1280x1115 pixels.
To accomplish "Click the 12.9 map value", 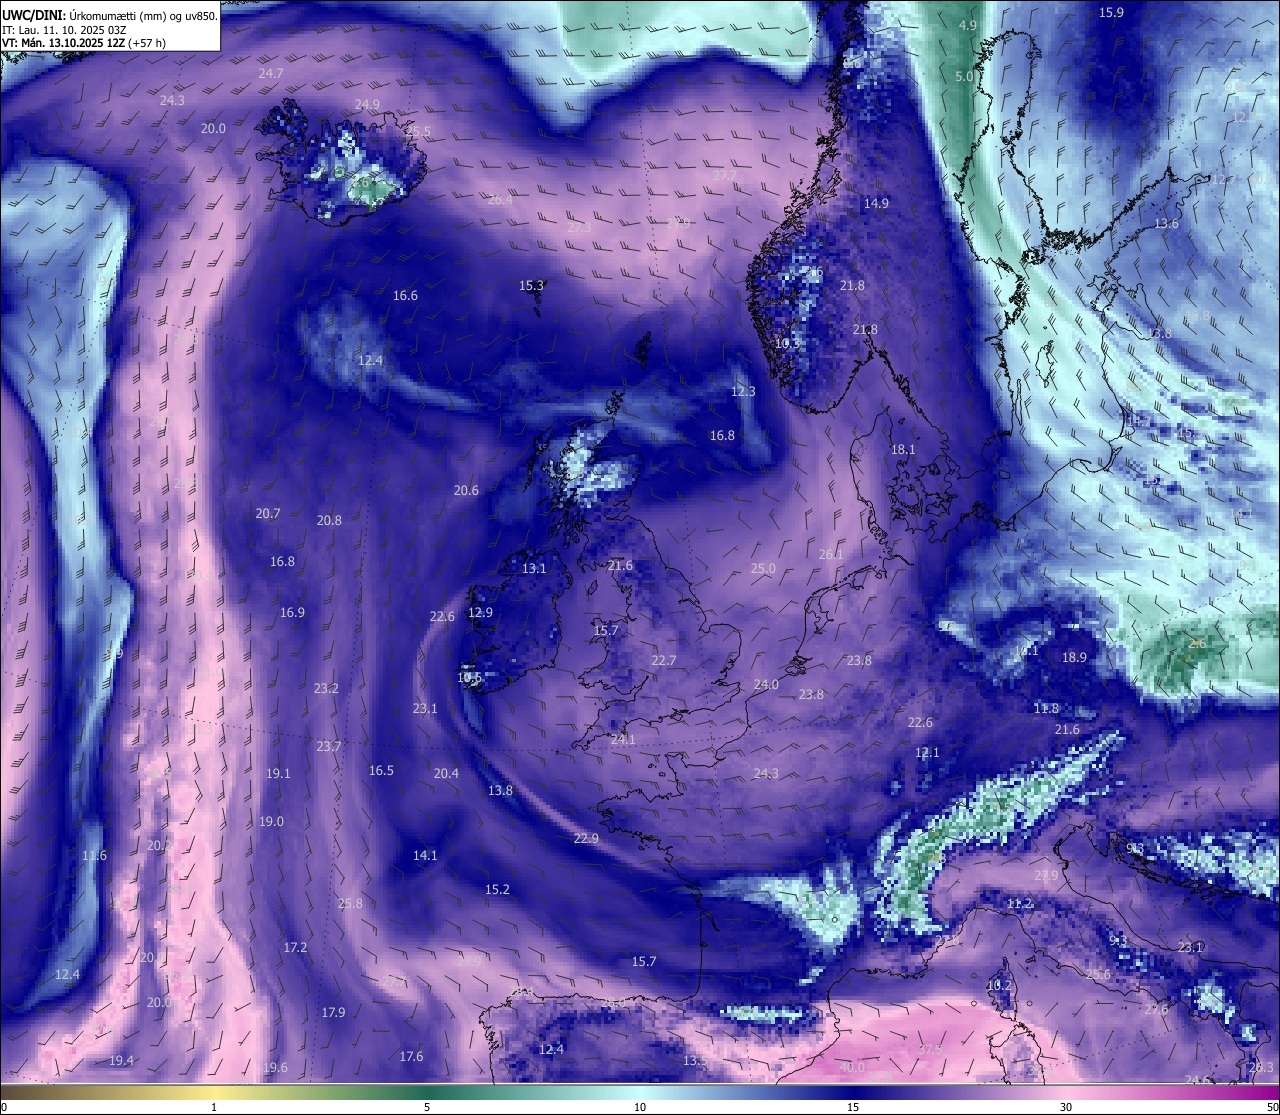I will [x=480, y=613].
